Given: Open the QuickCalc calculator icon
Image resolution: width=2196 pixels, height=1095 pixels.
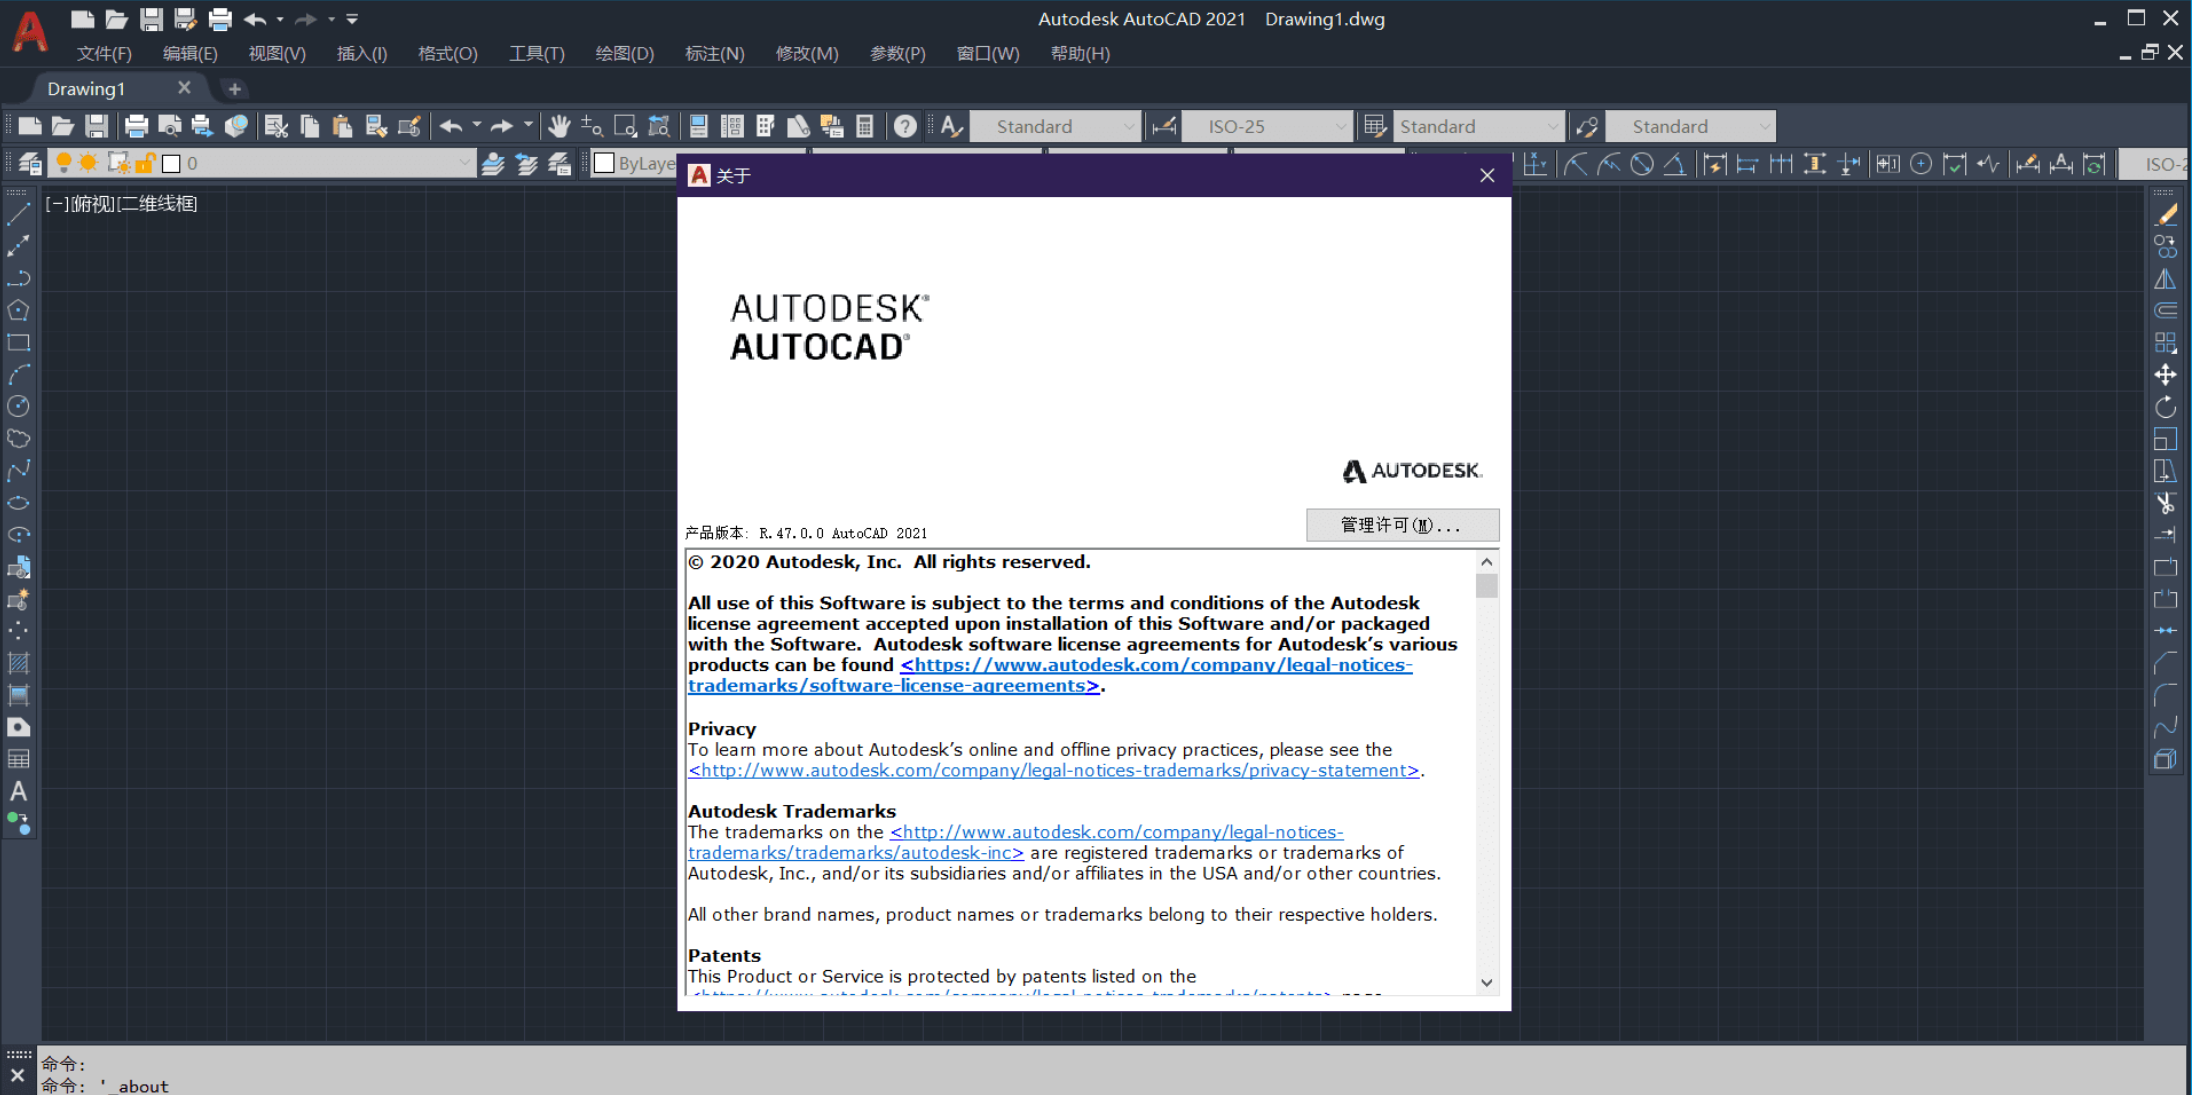Looking at the screenshot, I should (865, 126).
